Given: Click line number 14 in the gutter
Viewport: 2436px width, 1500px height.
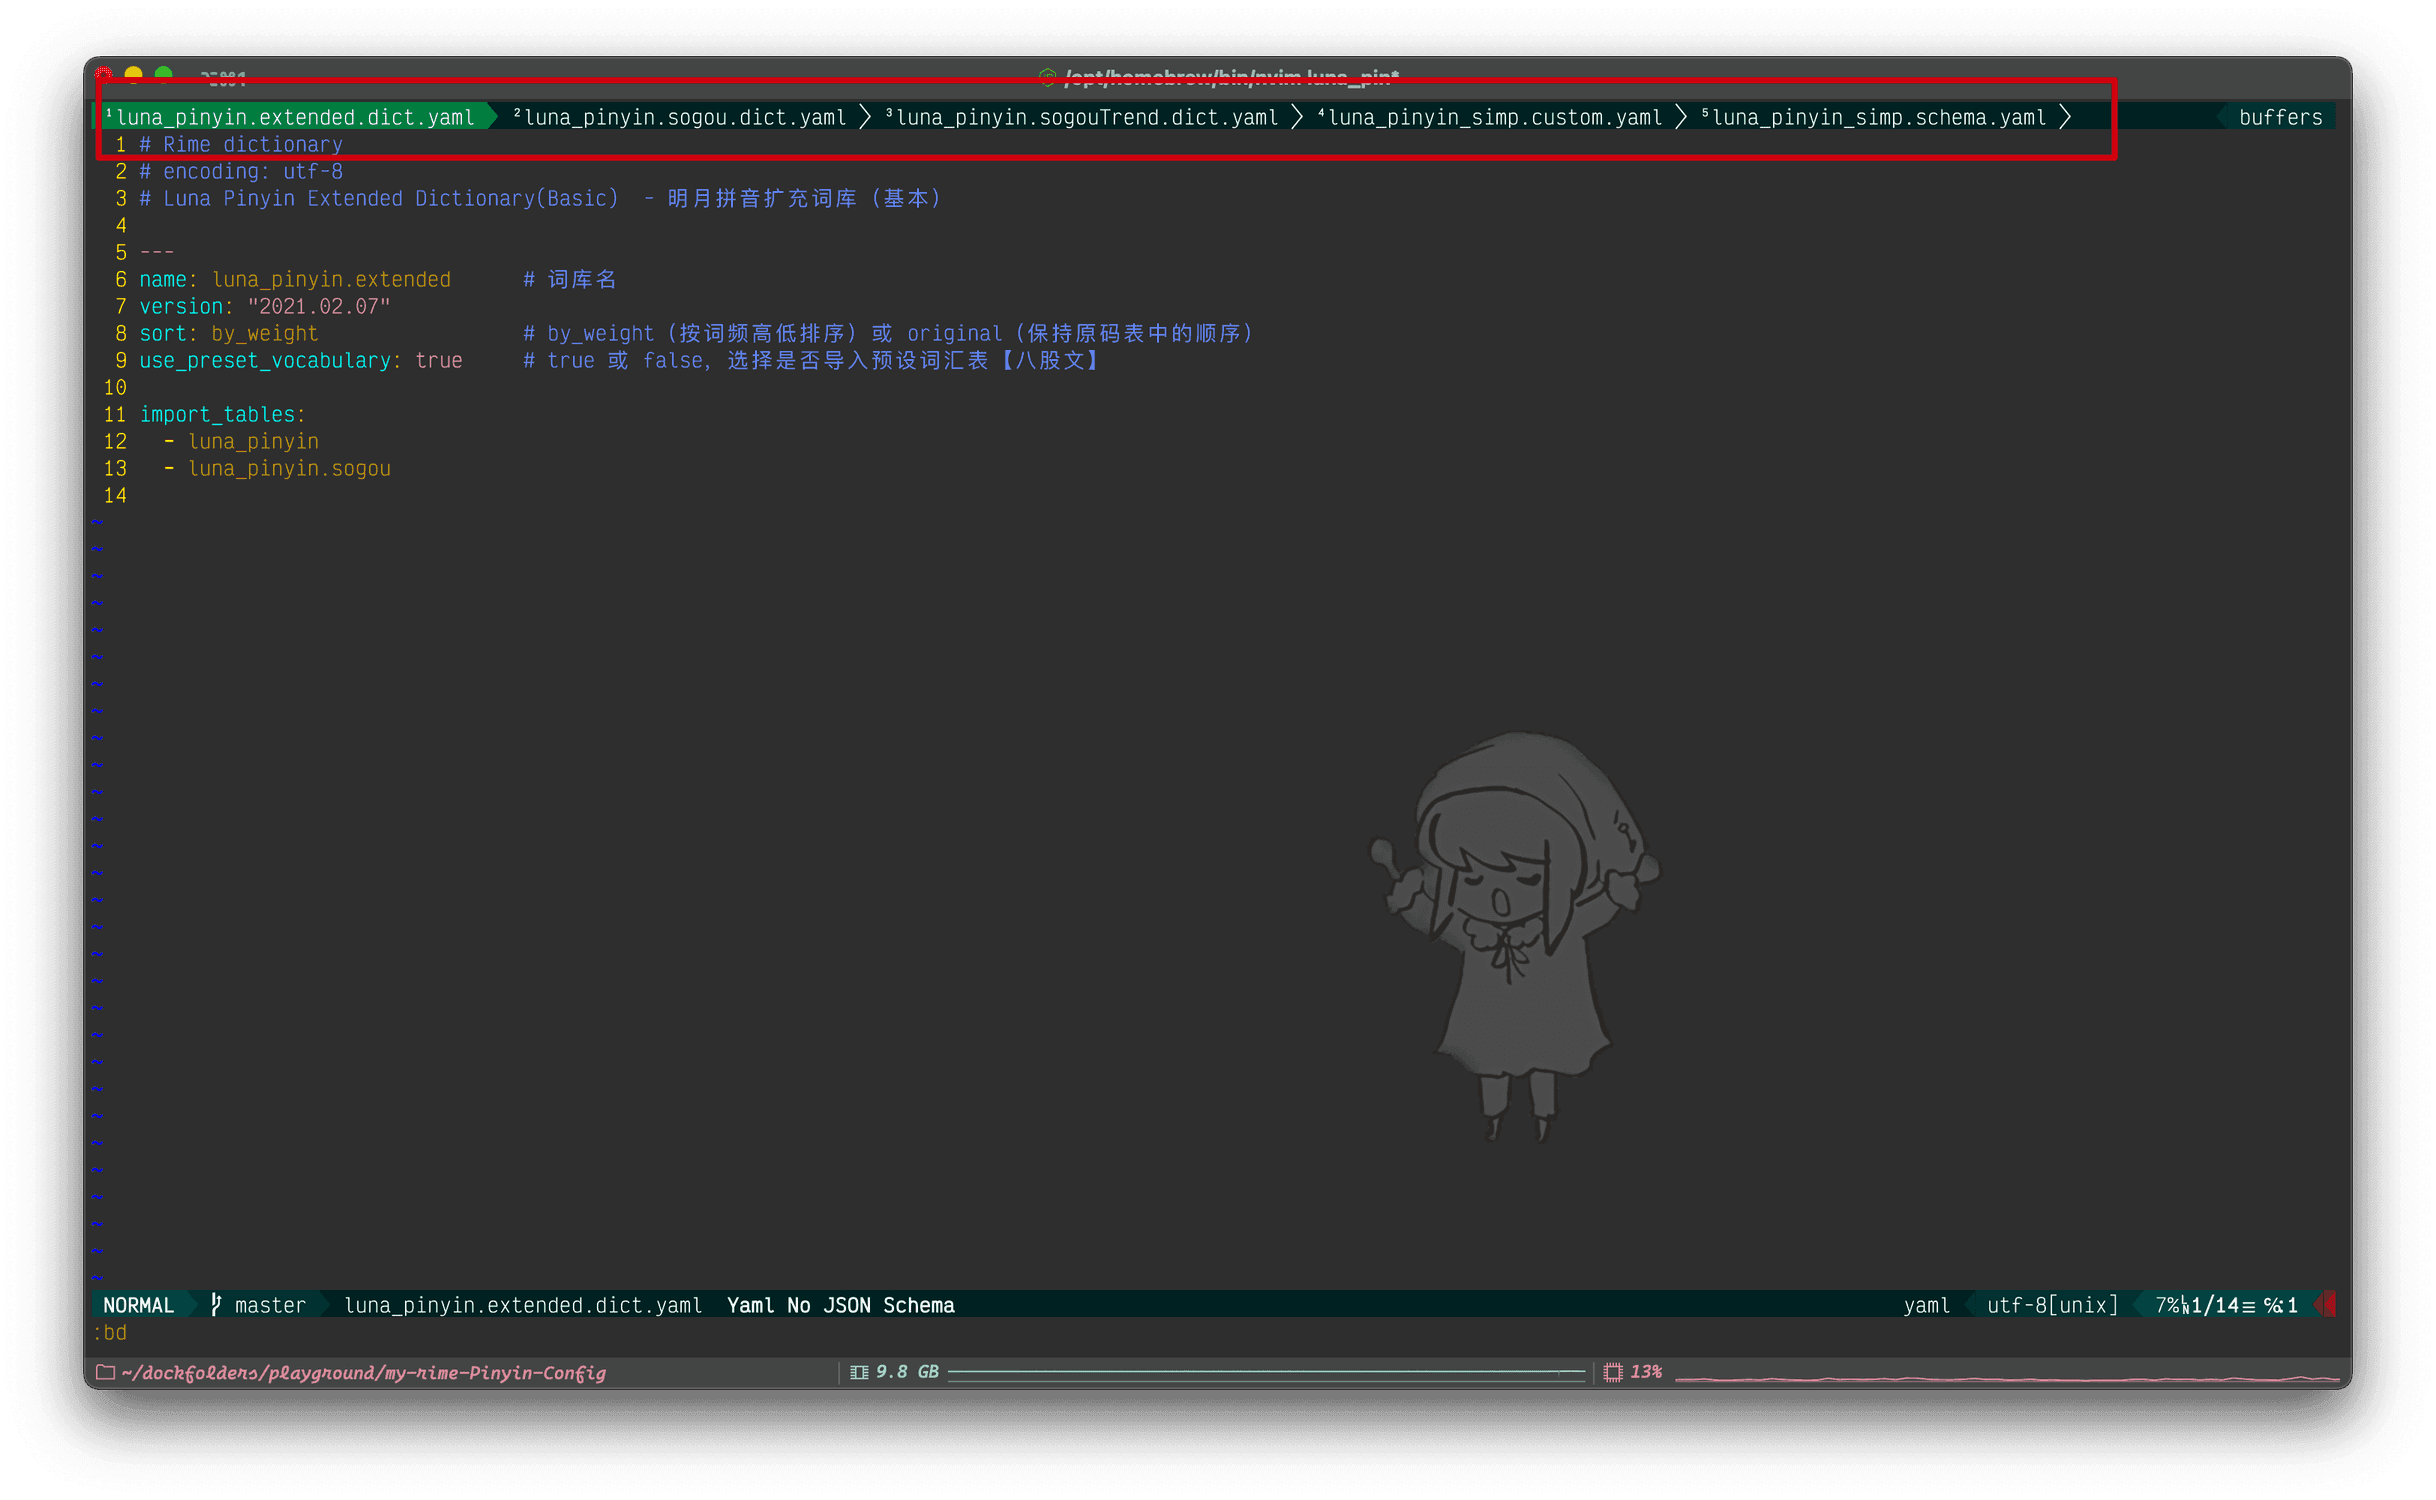Looking at the screenshot, I should 115,496.
